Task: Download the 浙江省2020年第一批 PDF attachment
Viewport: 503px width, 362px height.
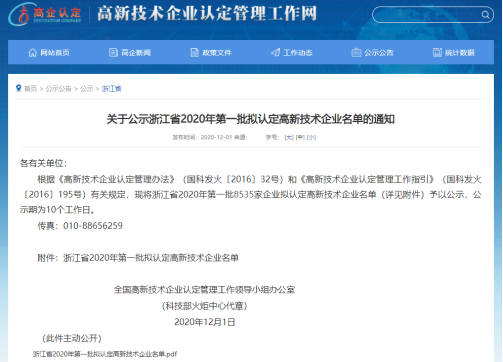Action: [105, 354]
